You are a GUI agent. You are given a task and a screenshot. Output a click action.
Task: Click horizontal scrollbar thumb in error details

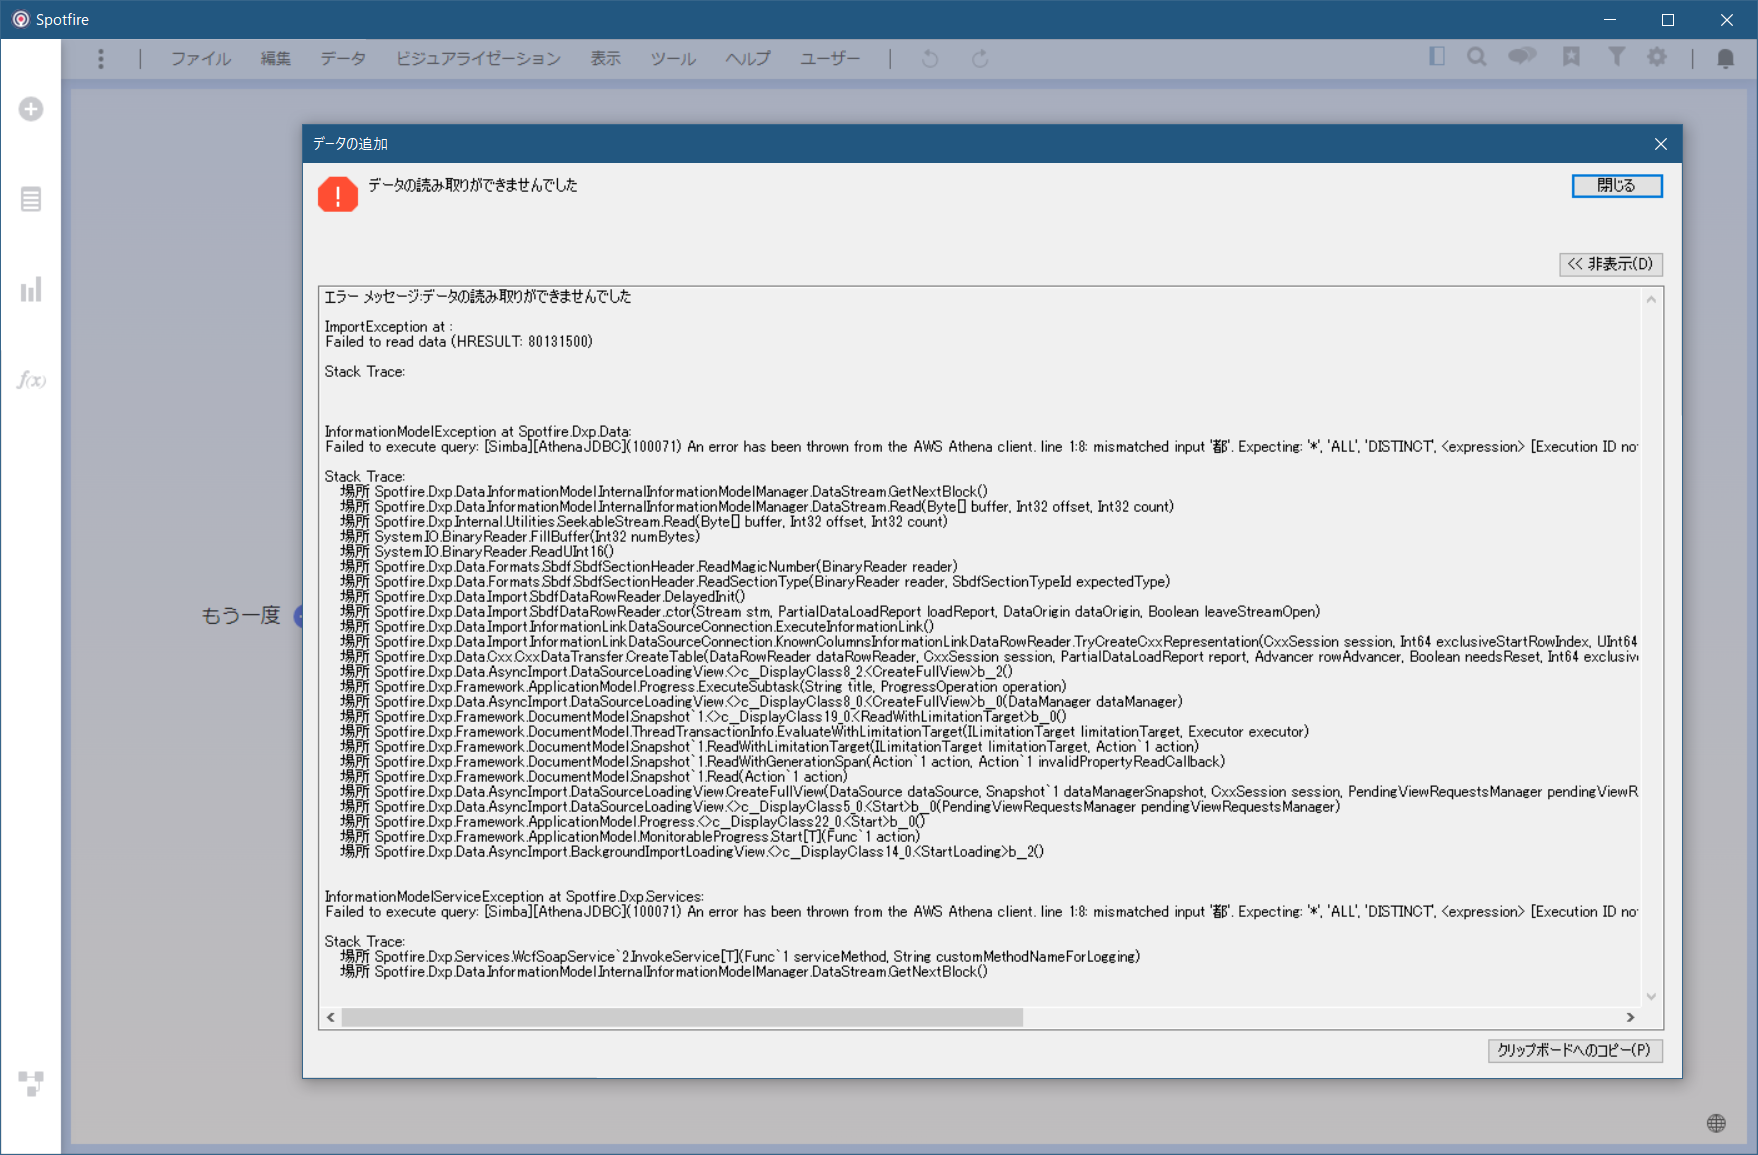click(x=682, y=1017)
